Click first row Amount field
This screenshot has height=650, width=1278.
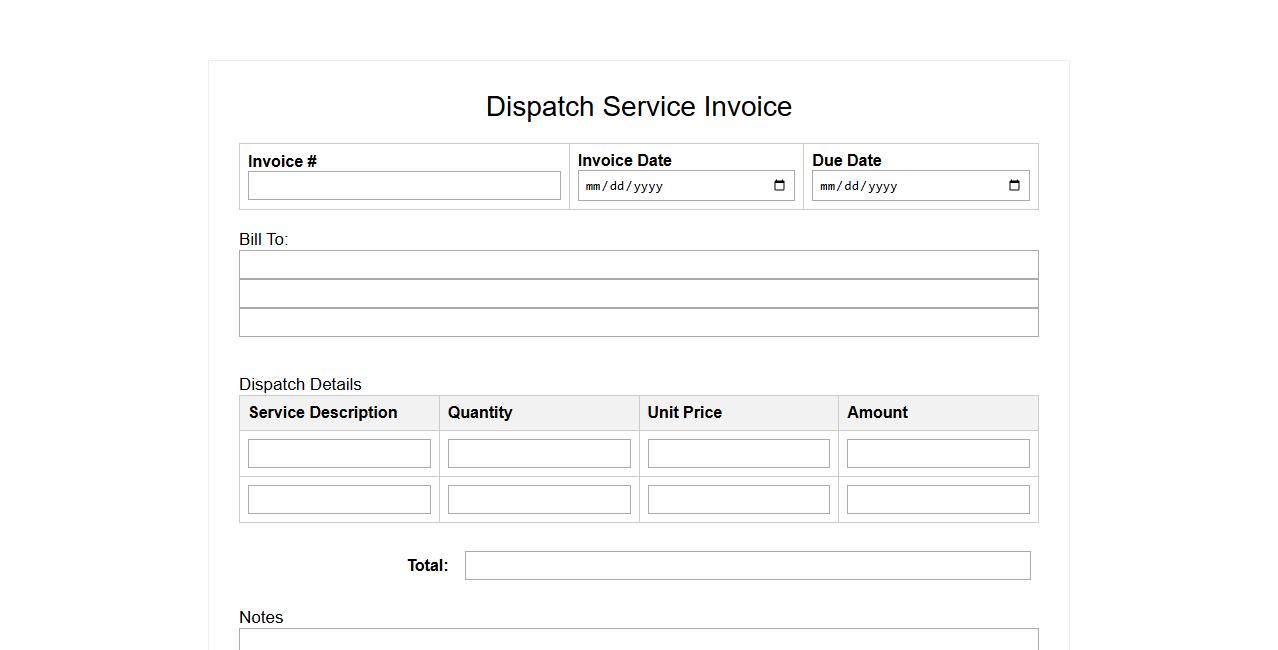pos(938,454)
